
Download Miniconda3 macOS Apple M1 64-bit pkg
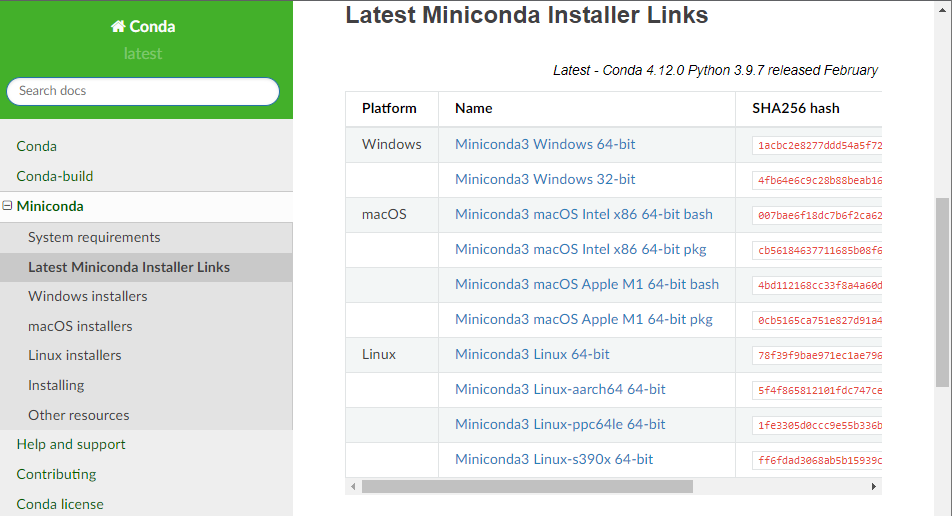584,319
